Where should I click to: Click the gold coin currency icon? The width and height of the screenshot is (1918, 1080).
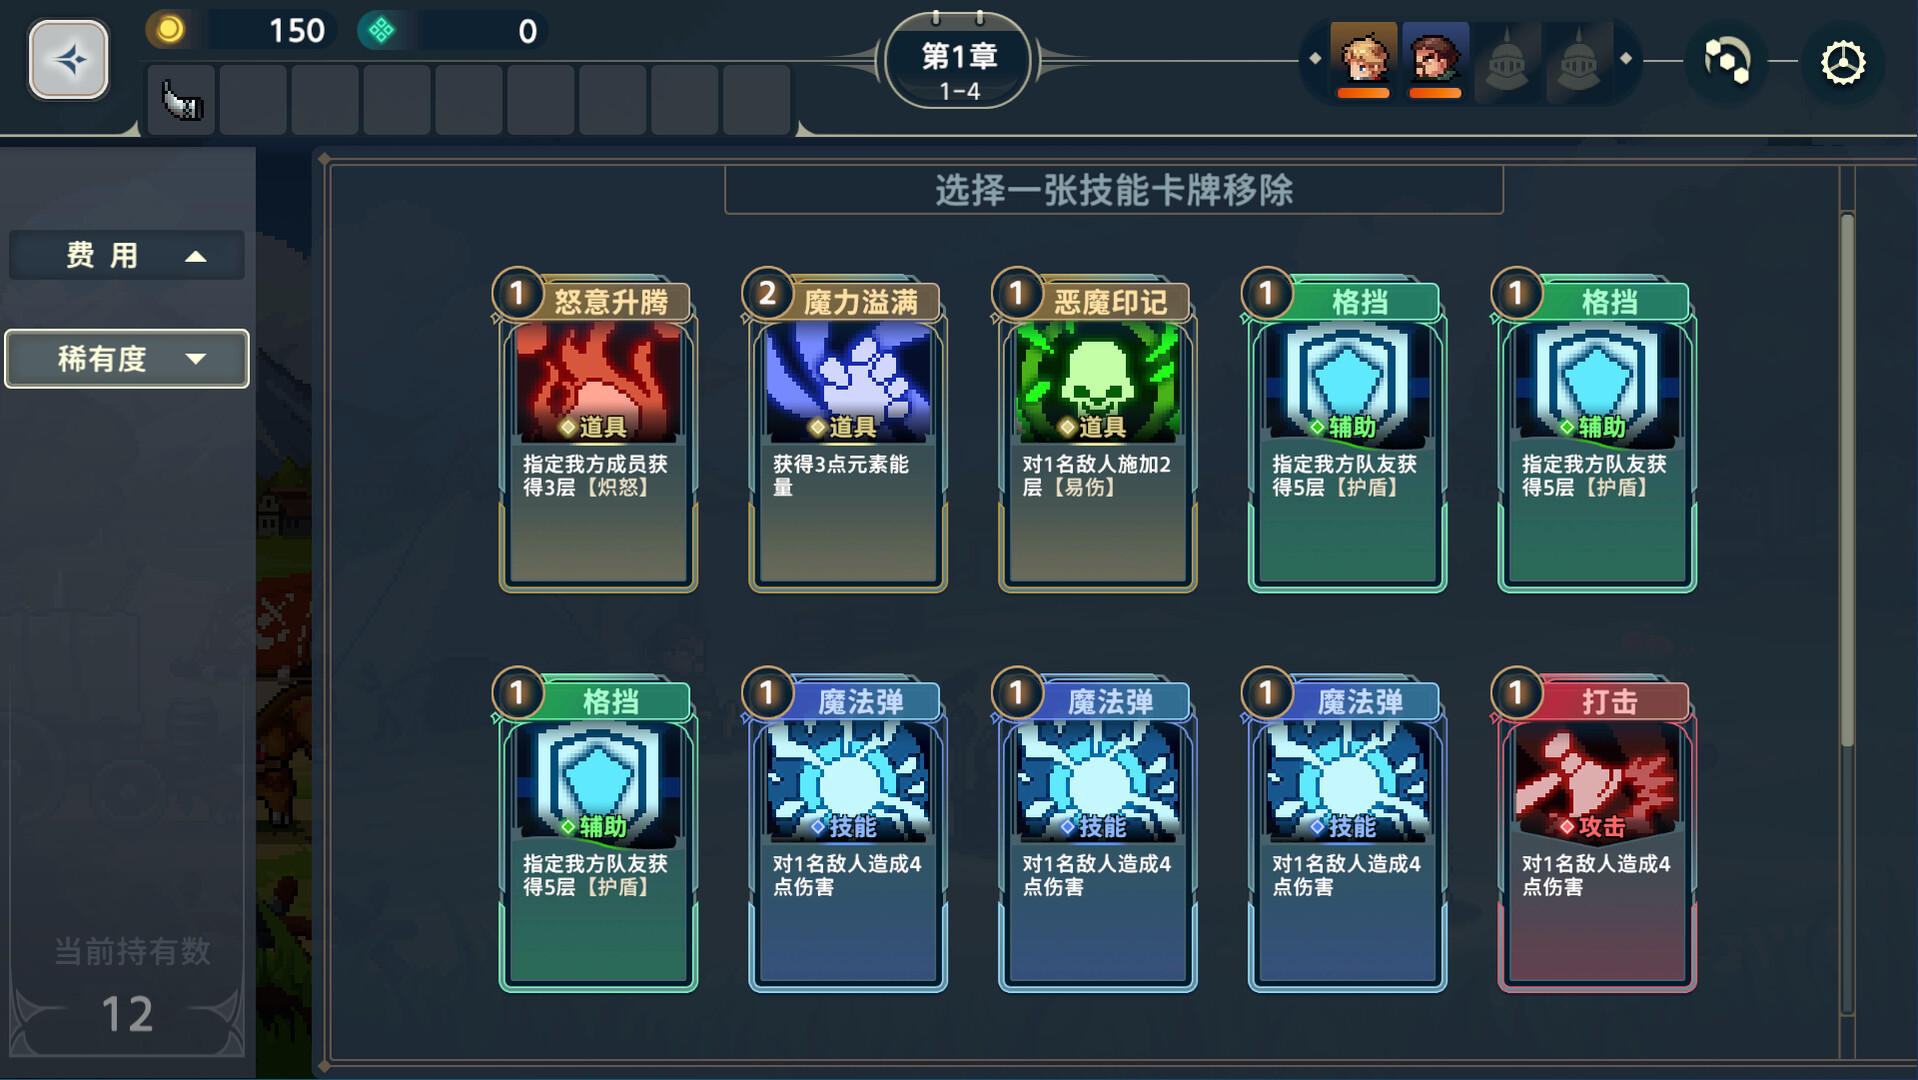(169, 30)
